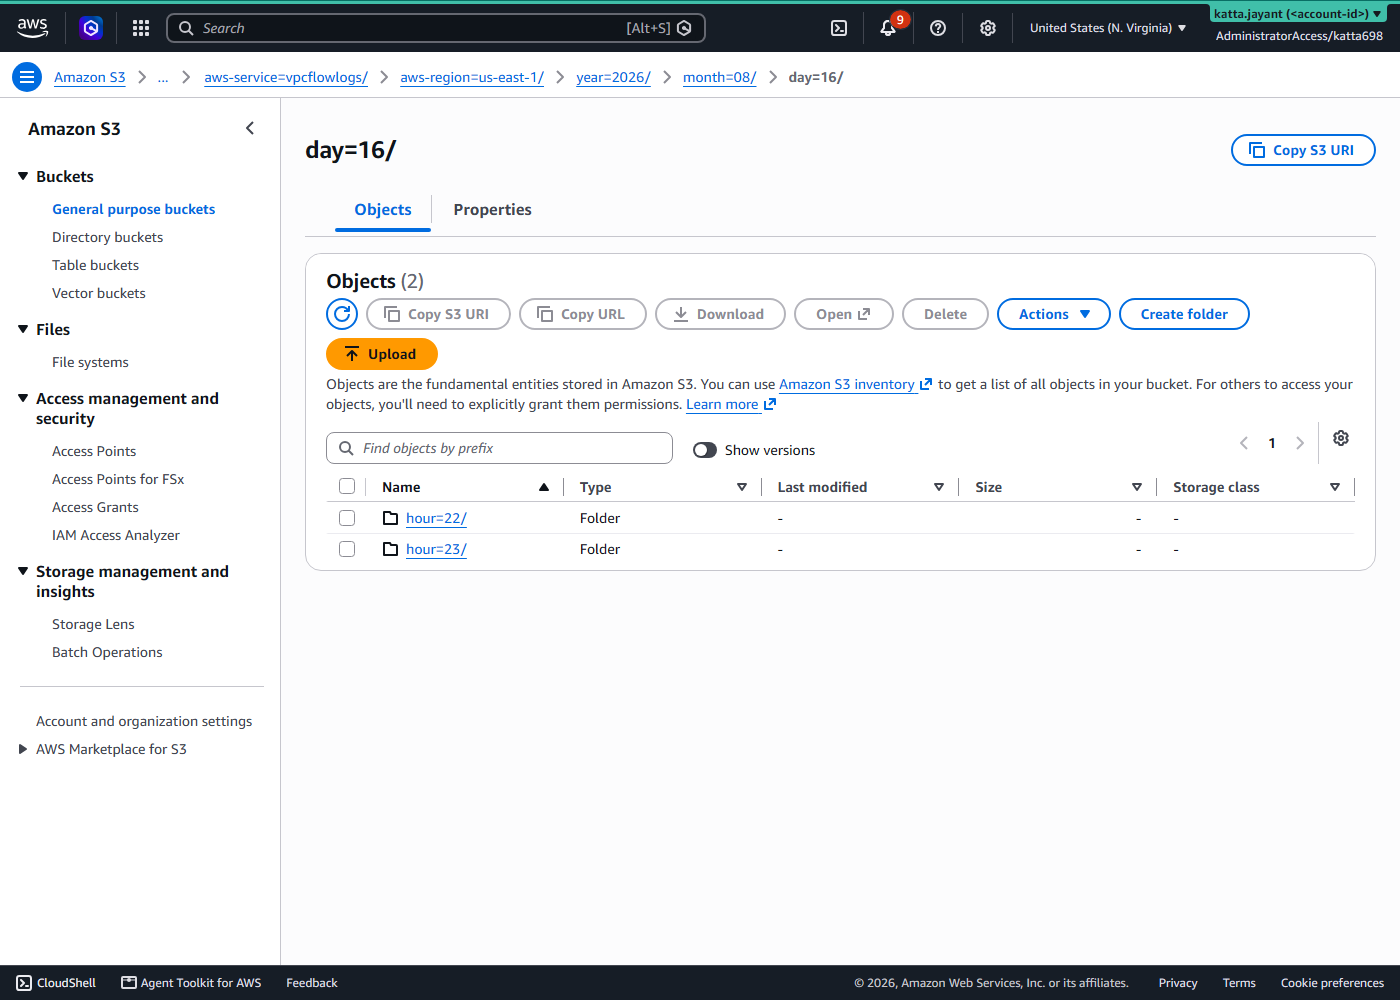Click the purple Amazon Q icon in the top bar

tap(91, 28)
